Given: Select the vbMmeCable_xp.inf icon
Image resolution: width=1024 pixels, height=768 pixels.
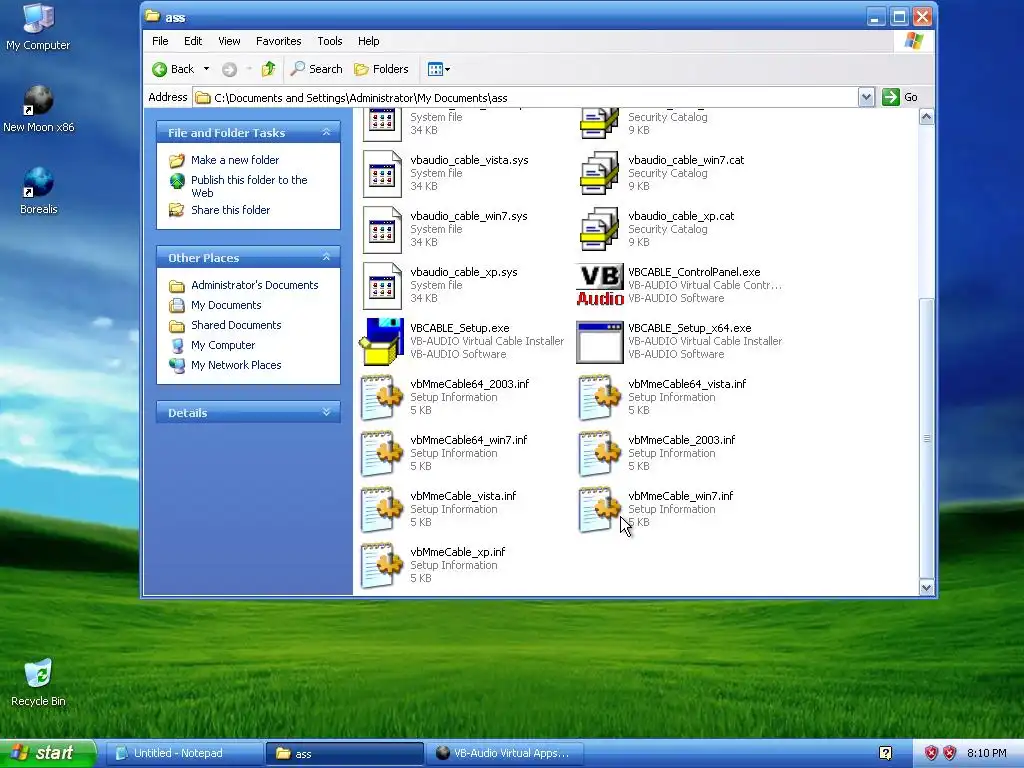Looking at the screenshot, I should [x=382, y=566].
